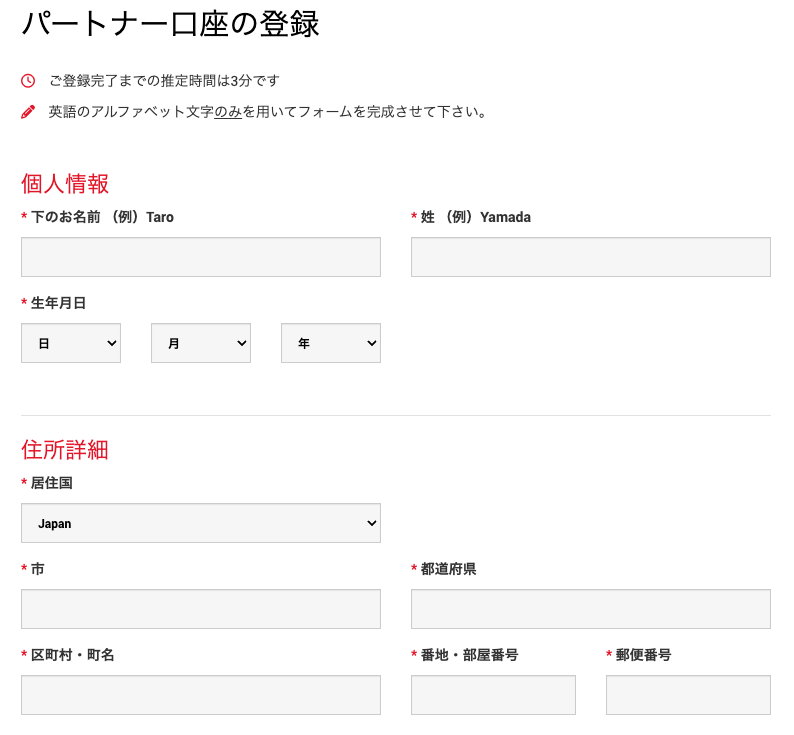The width and height of the screenshot is (794, 735).
Task: Open the 日 day dropdown
Action: pyautogui.click(x=70, y=343)
